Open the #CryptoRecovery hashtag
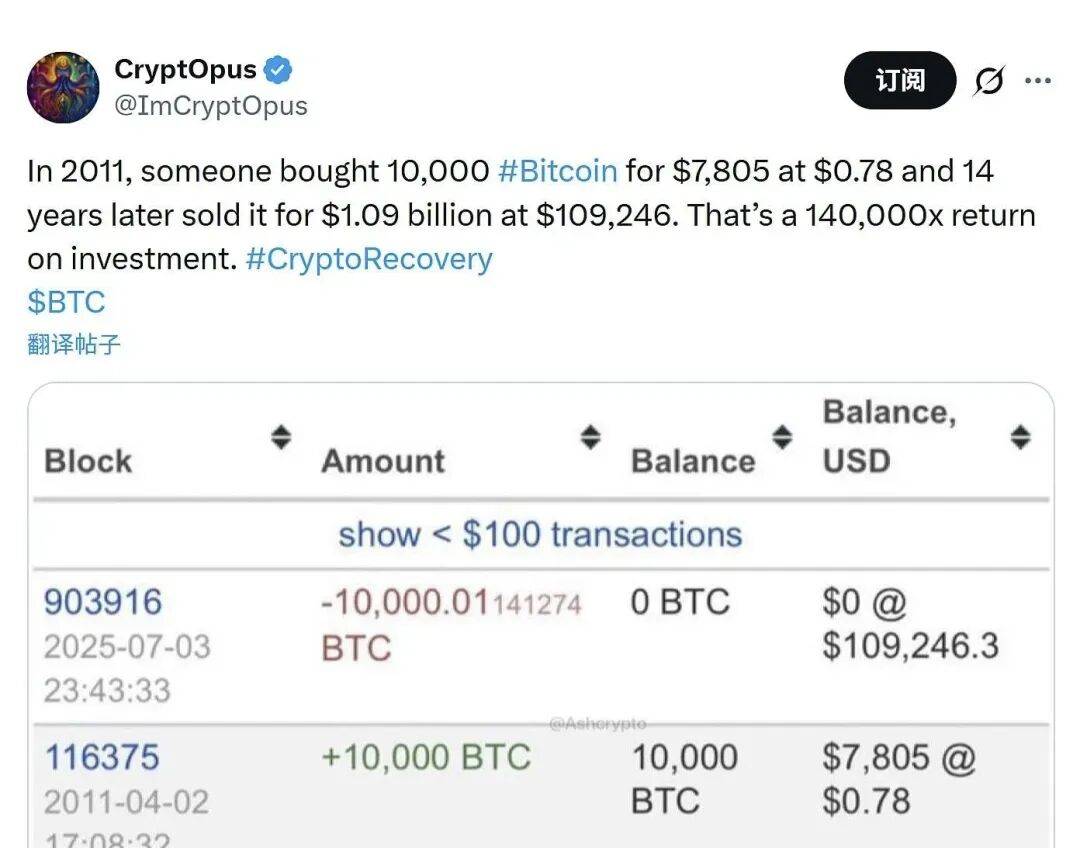This screenshot has width=1080, height=848. coord(369,259)
